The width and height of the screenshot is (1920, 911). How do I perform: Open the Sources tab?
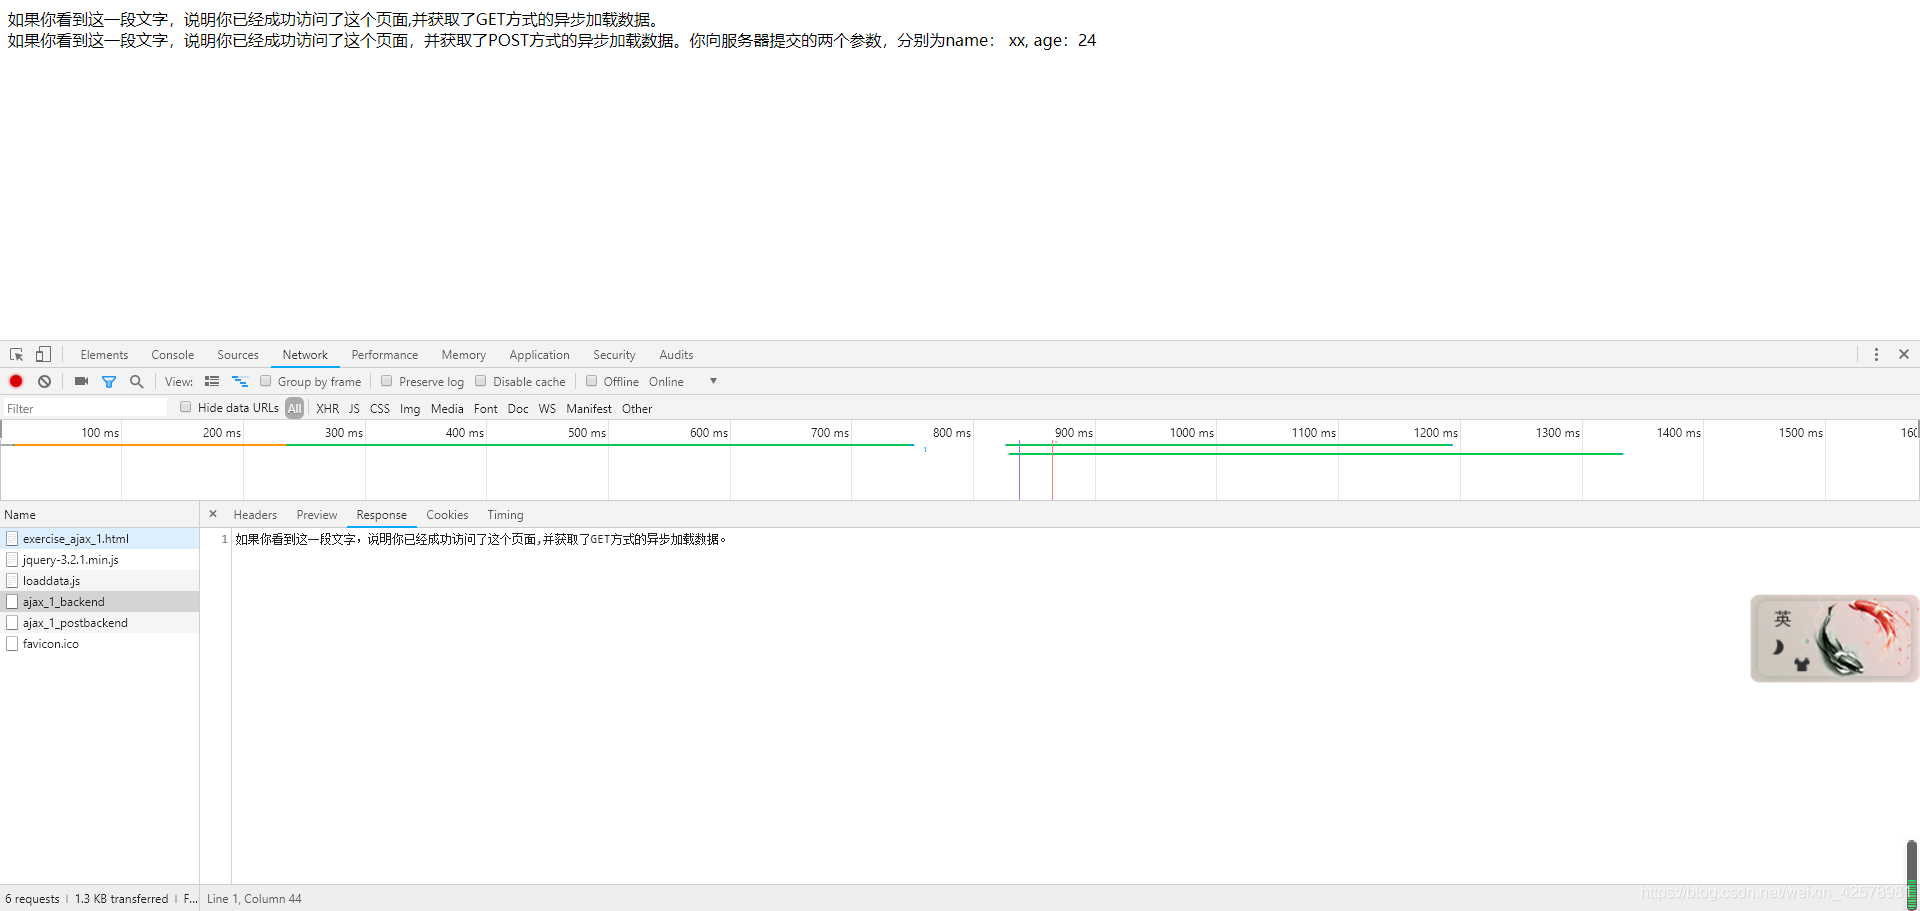[238, 355]
